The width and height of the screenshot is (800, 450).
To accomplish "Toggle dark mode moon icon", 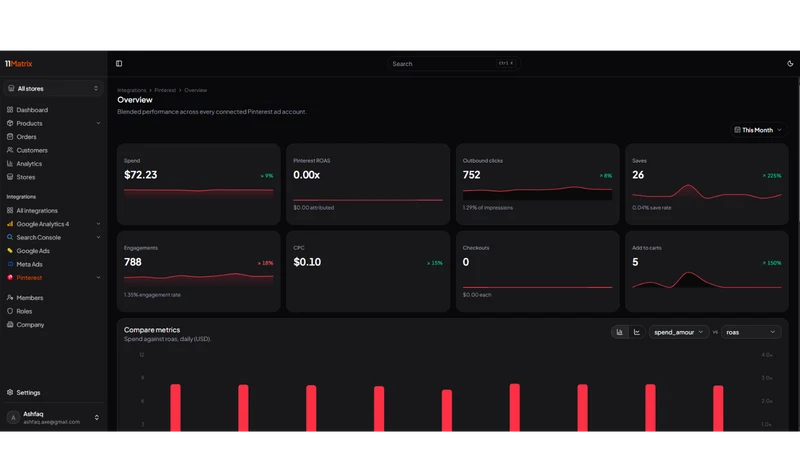I will (x=790, y=64).
